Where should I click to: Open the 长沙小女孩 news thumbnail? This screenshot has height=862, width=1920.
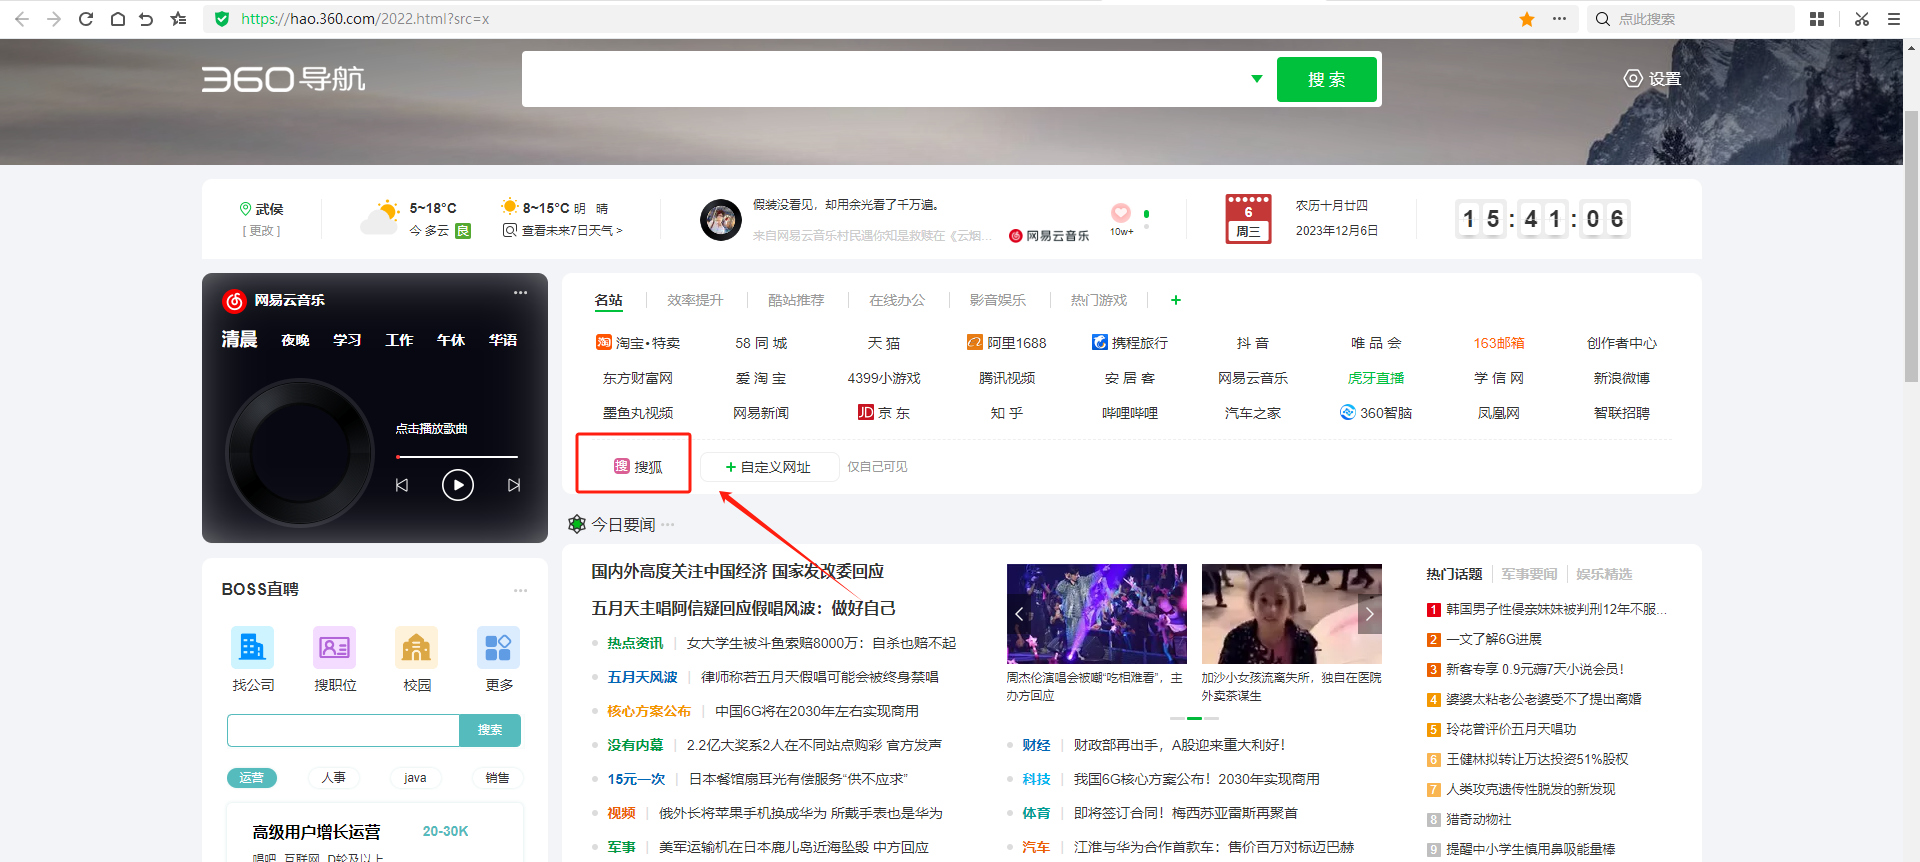[x=1292, y=614]
